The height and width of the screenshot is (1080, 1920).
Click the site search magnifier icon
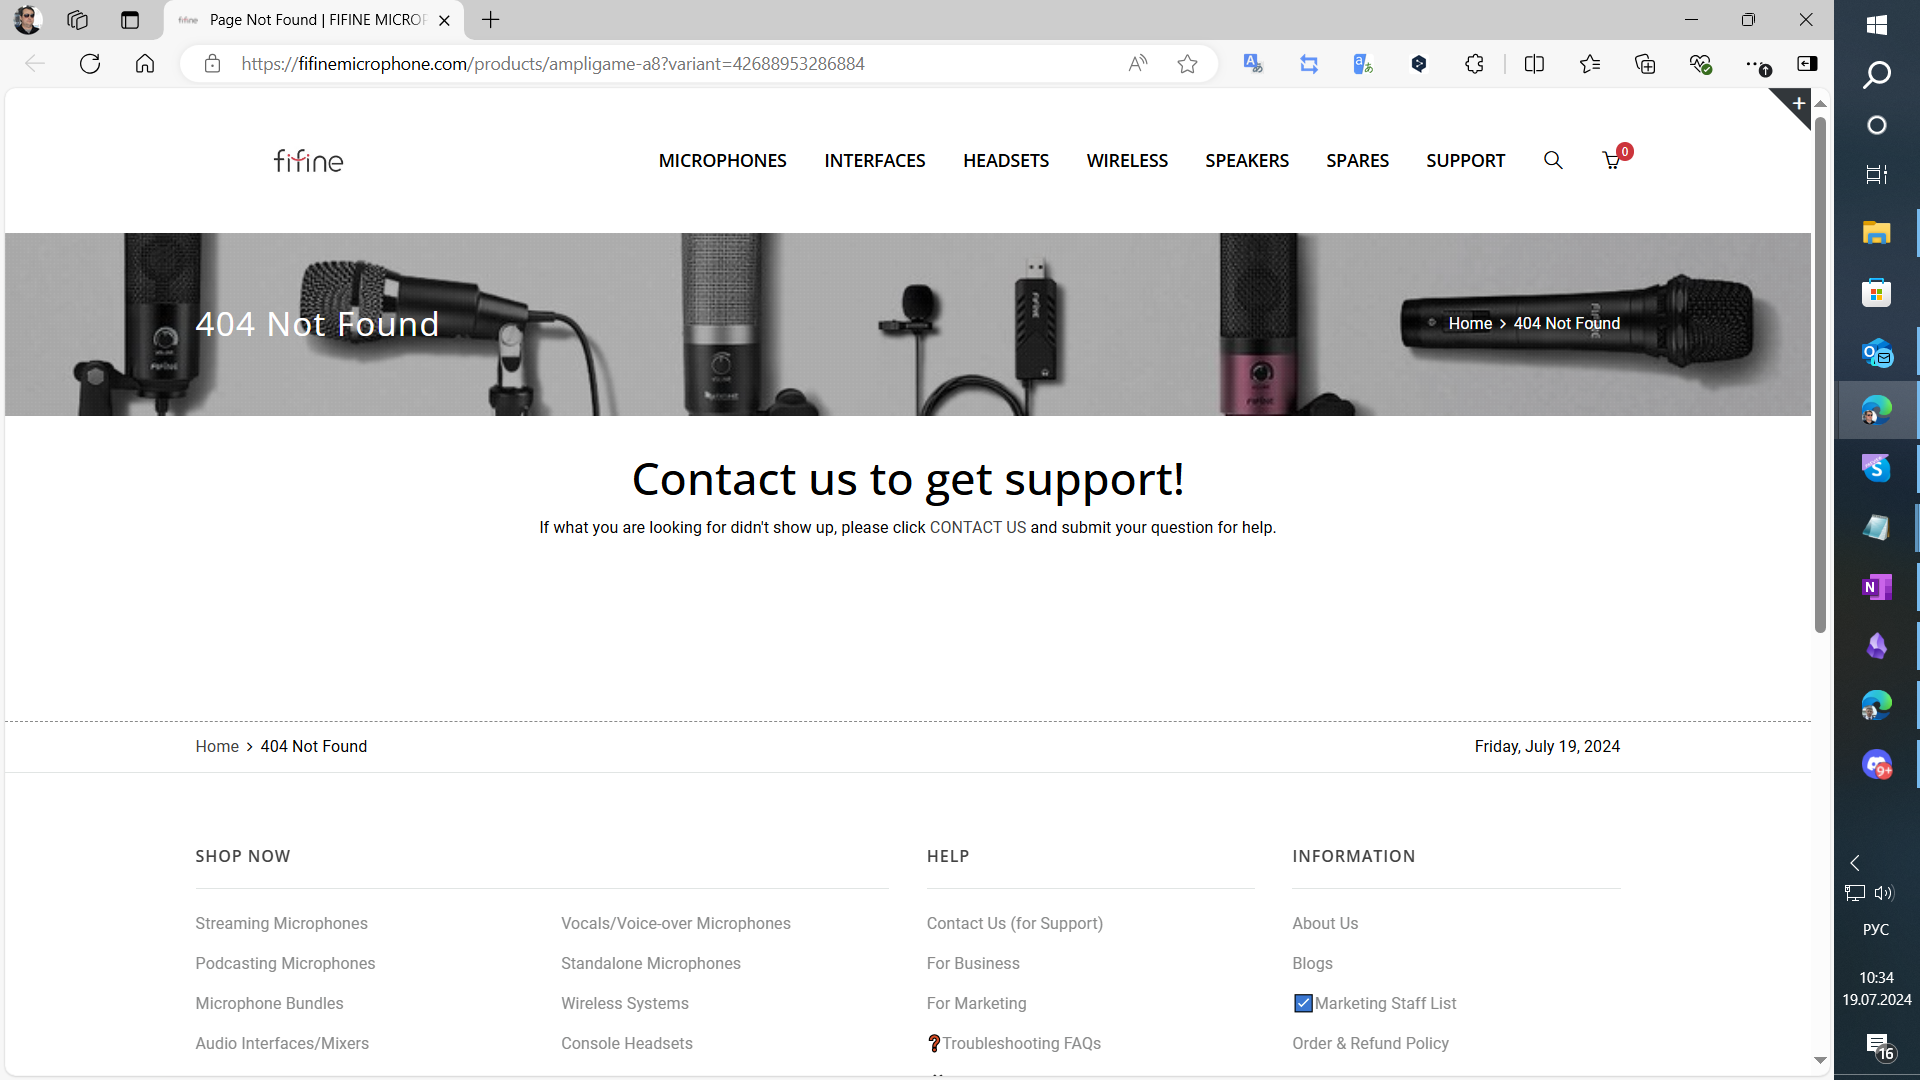pos(1553,160)
